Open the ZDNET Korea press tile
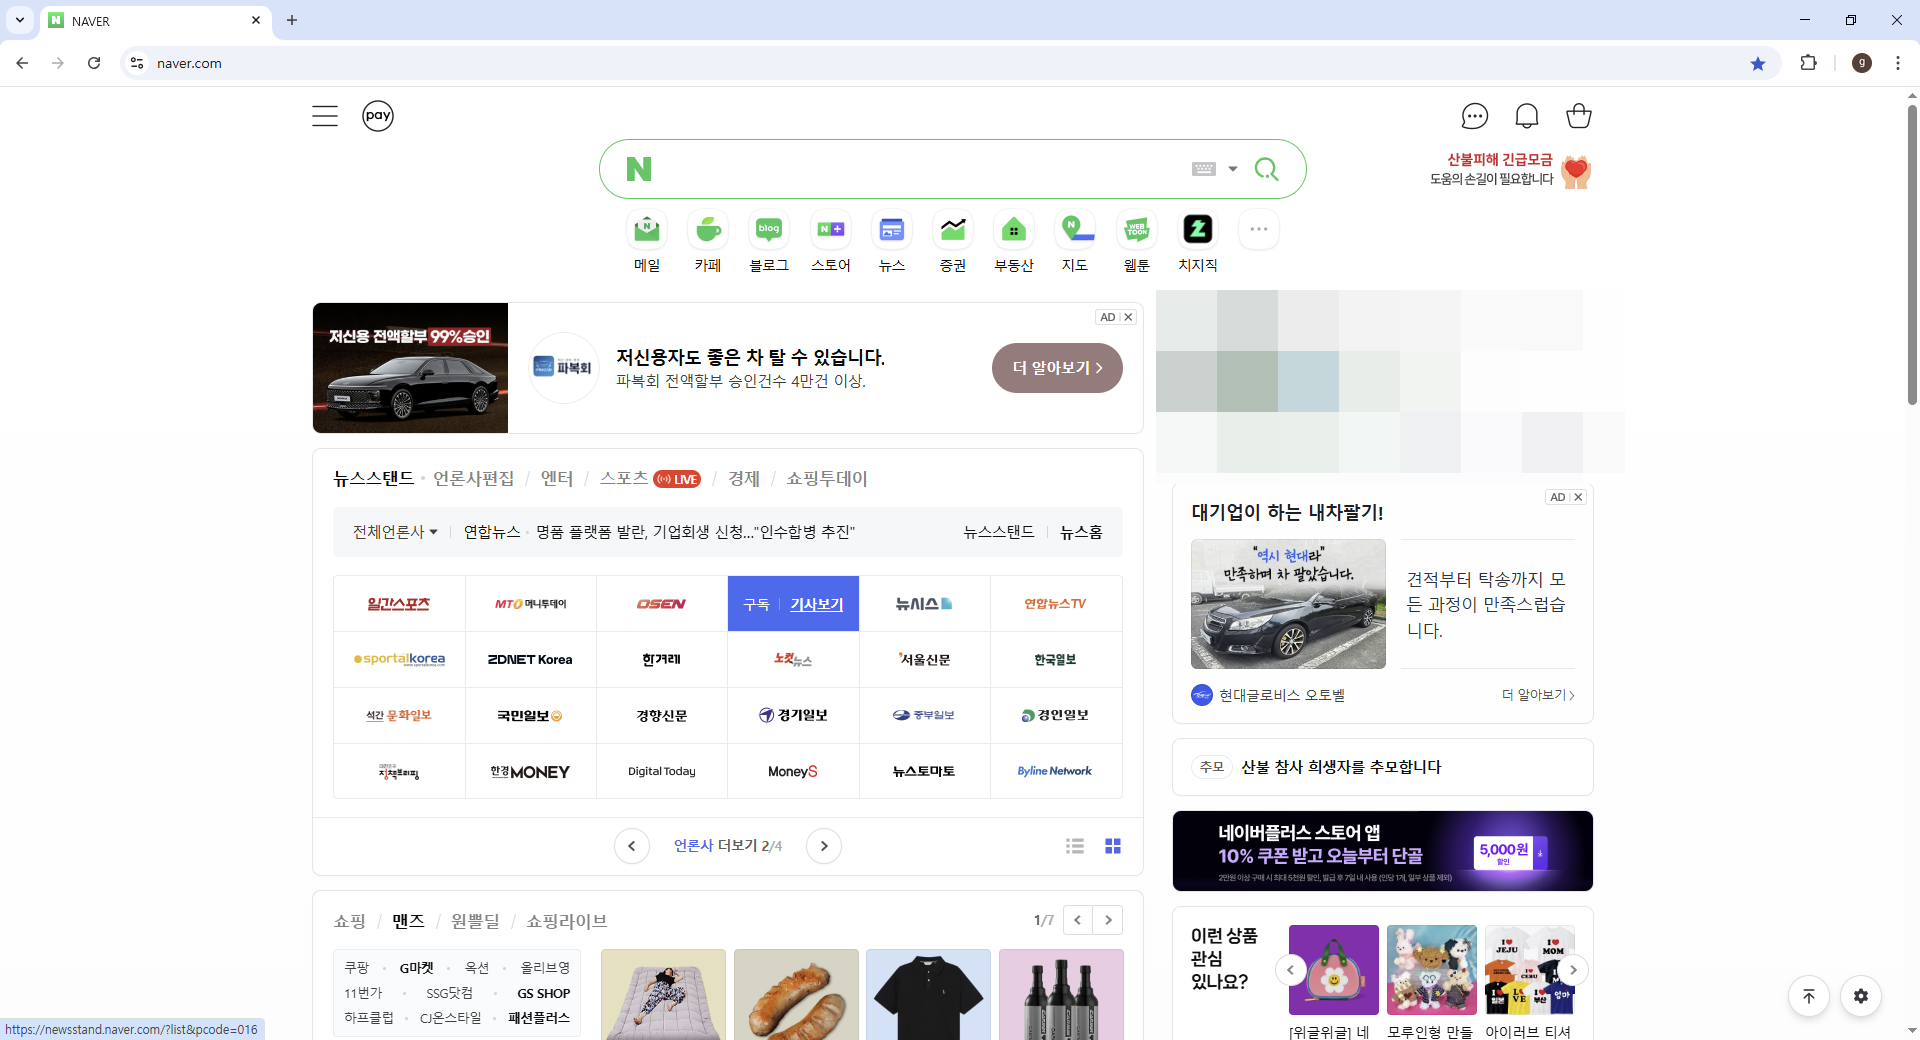Viewport: 1920px width, 1040px height. point(530,660)
